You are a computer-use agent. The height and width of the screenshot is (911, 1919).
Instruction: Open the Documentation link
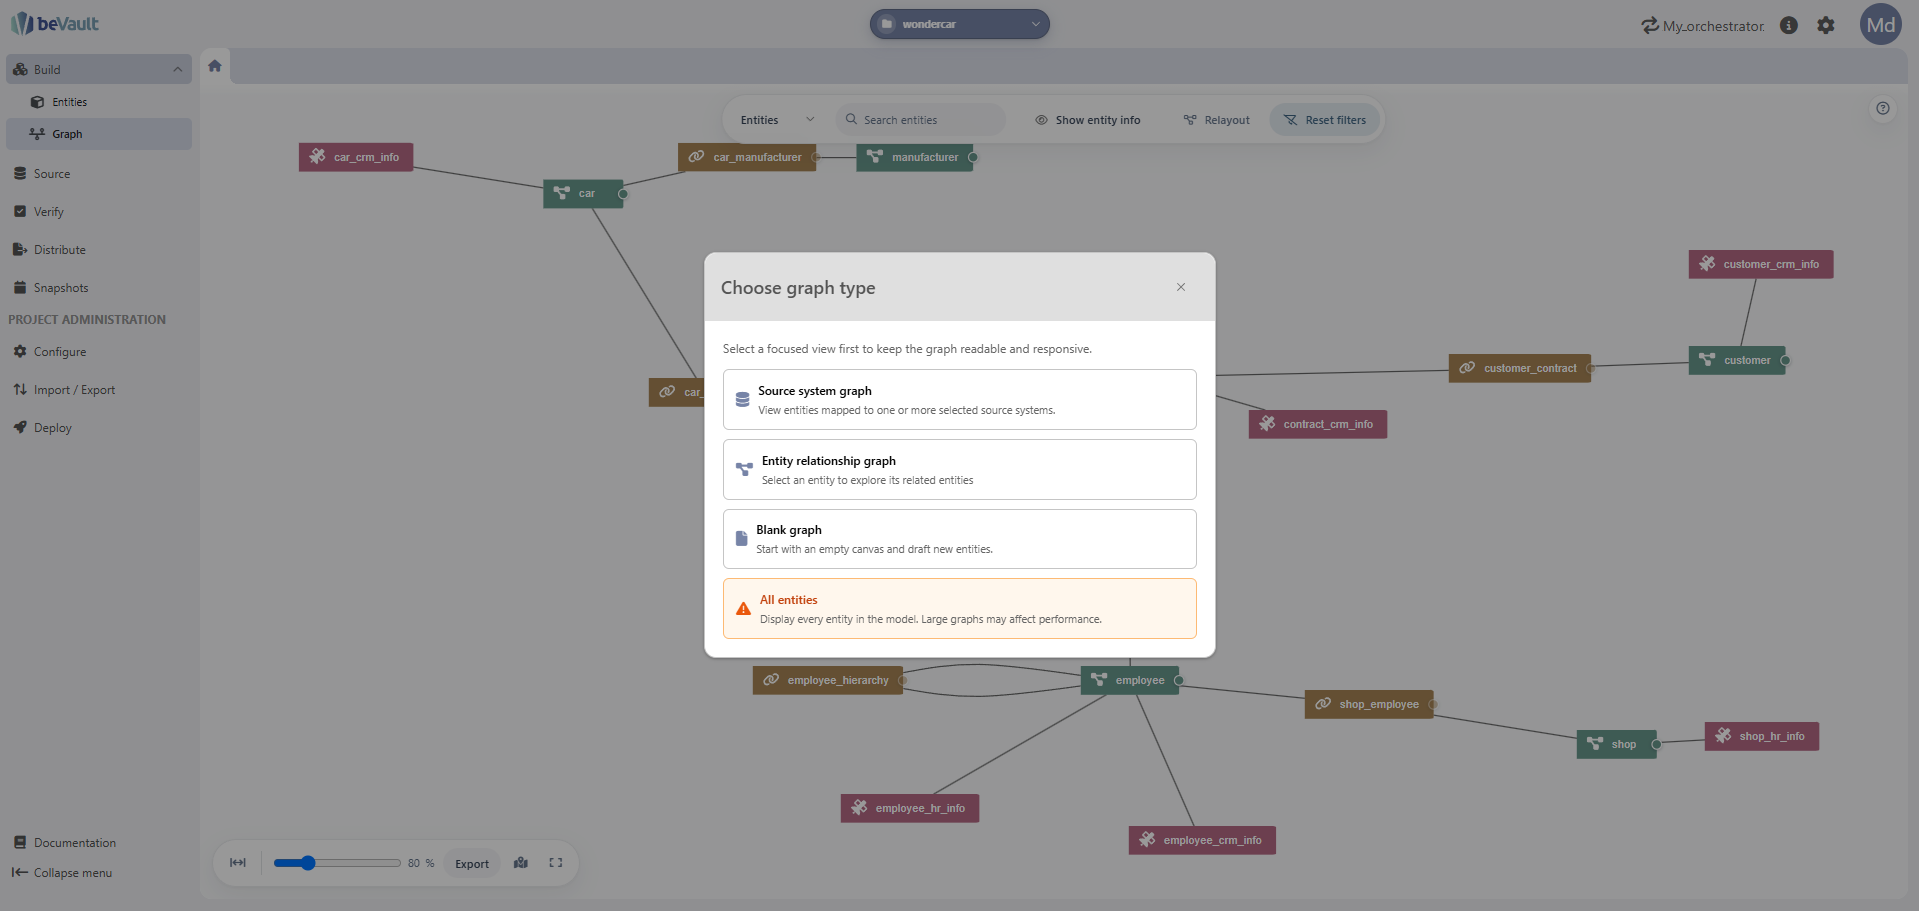[65, 843]
